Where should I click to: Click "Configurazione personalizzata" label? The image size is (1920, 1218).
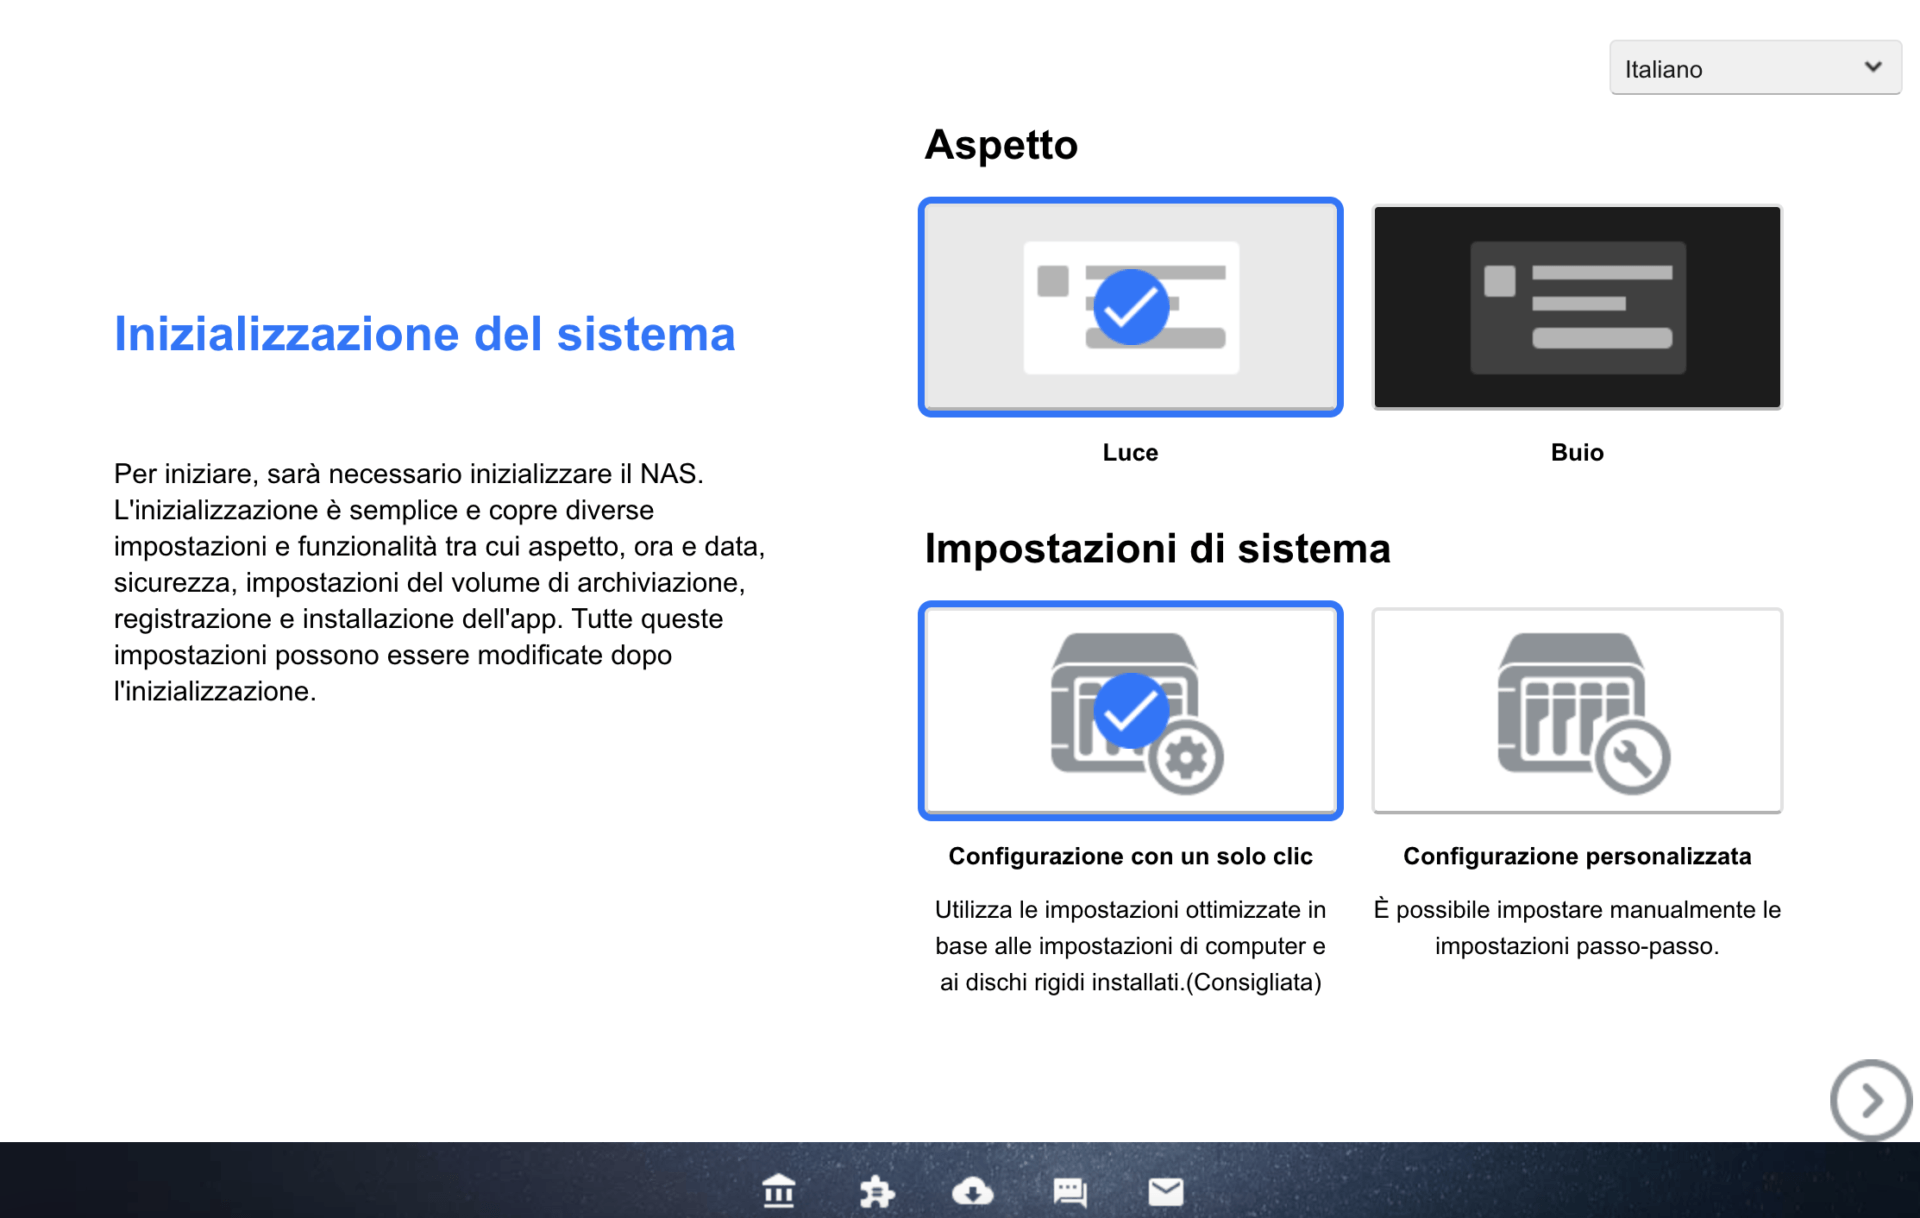(1577, 856)
